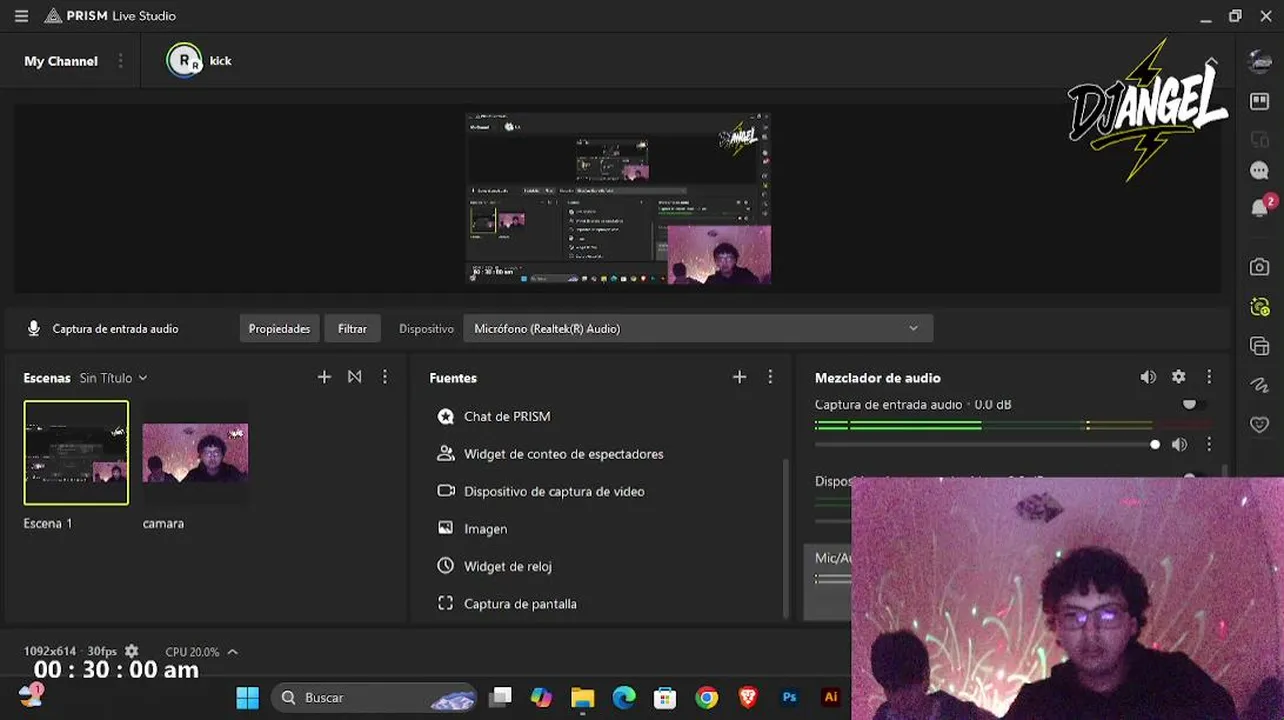
Task: Open Fuentes panel three-dot menu
Action: [770, 377]
